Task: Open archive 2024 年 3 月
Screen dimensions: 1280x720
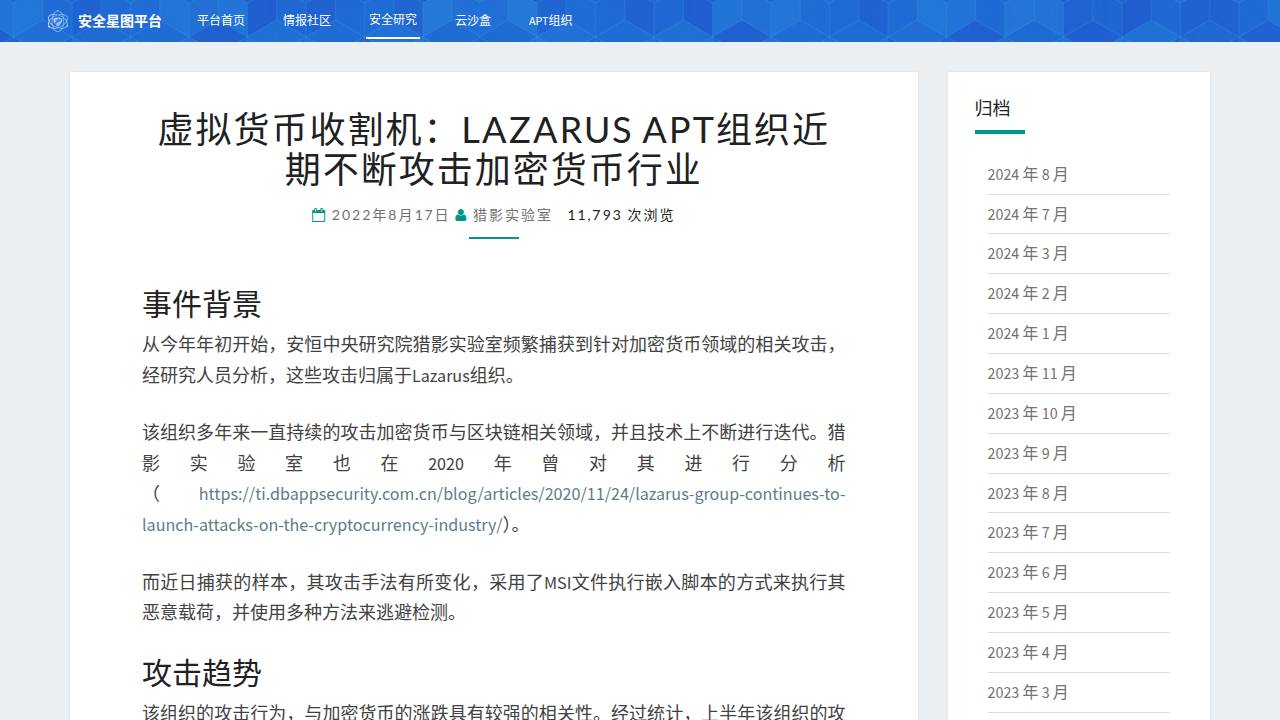Action: 1028,253
